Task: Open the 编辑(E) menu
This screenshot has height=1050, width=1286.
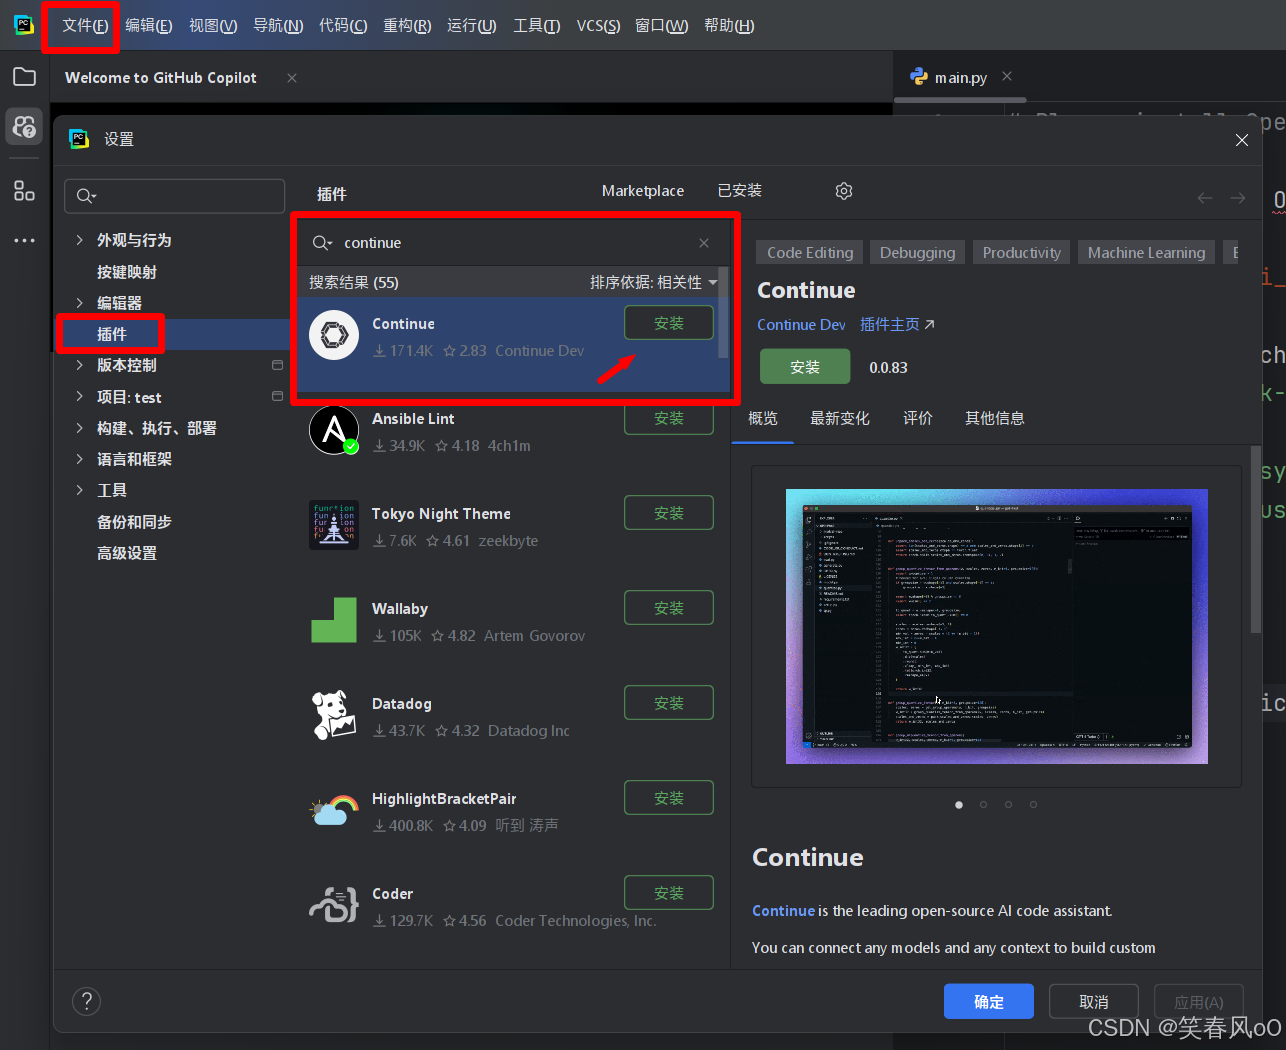Action: tap(149, 25)
